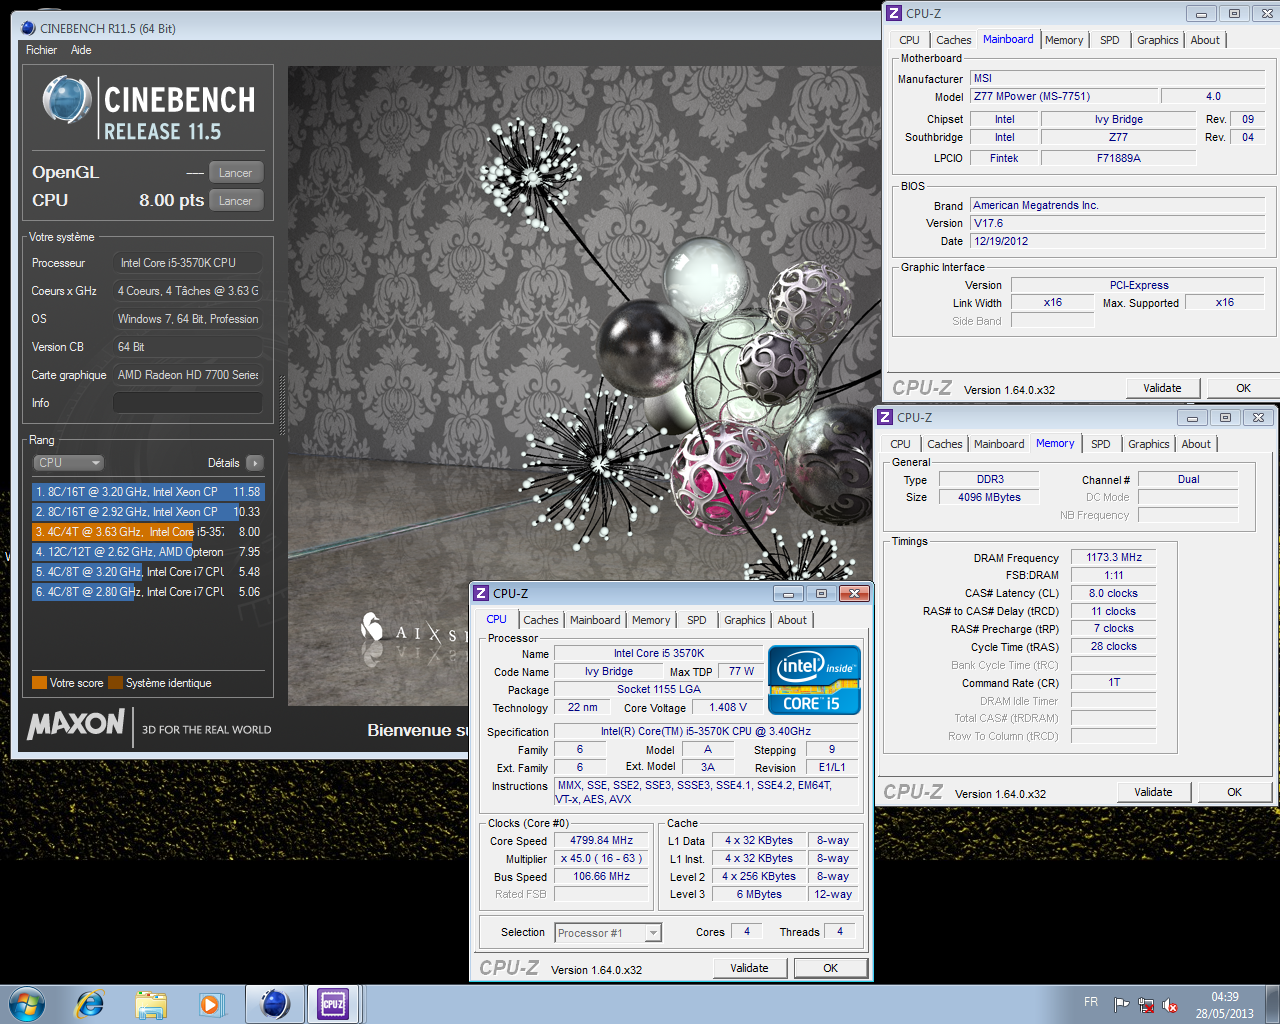Click CPU-Z icon in CPU window title
The height and width of the screenshot is (1024, 1280).
(481, 593)
